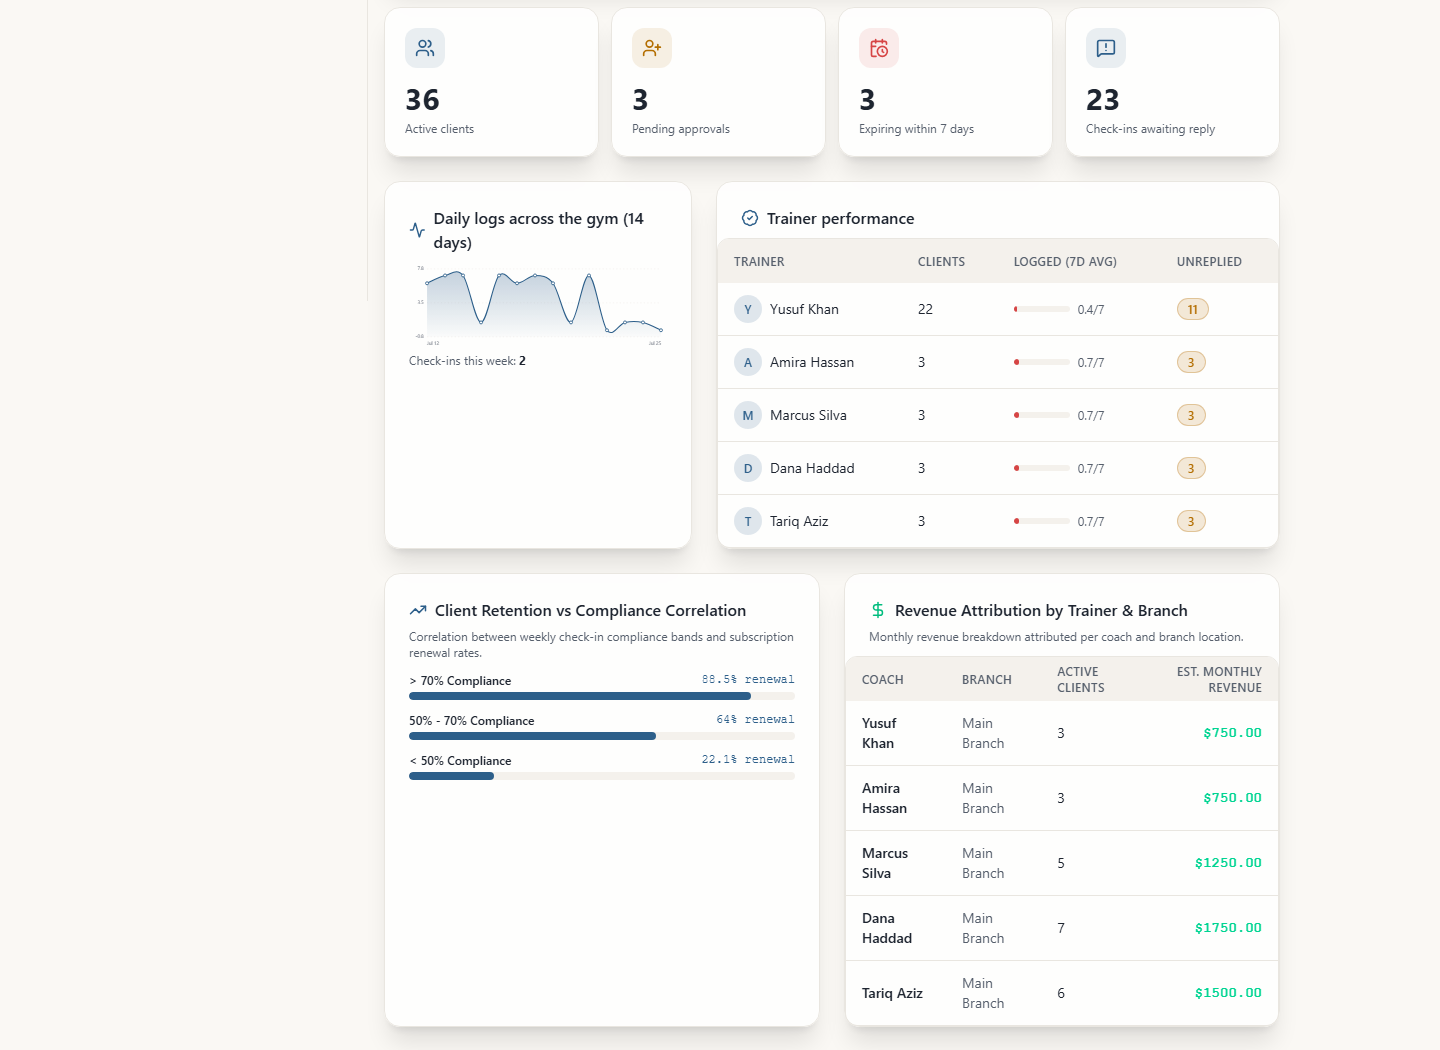The width and height of the screenshot is (1440, 1050).
Task: Click the BRANCH column header
Action: click(987, 680)
